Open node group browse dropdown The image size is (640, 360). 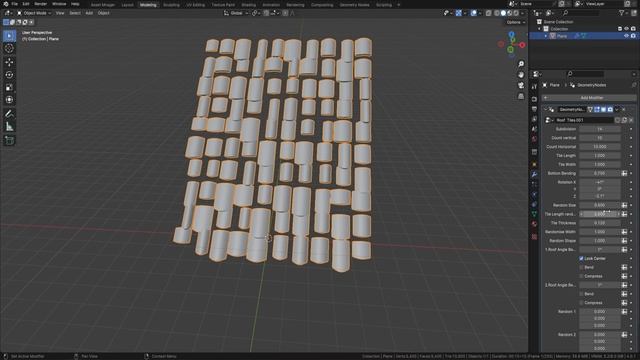549,120
